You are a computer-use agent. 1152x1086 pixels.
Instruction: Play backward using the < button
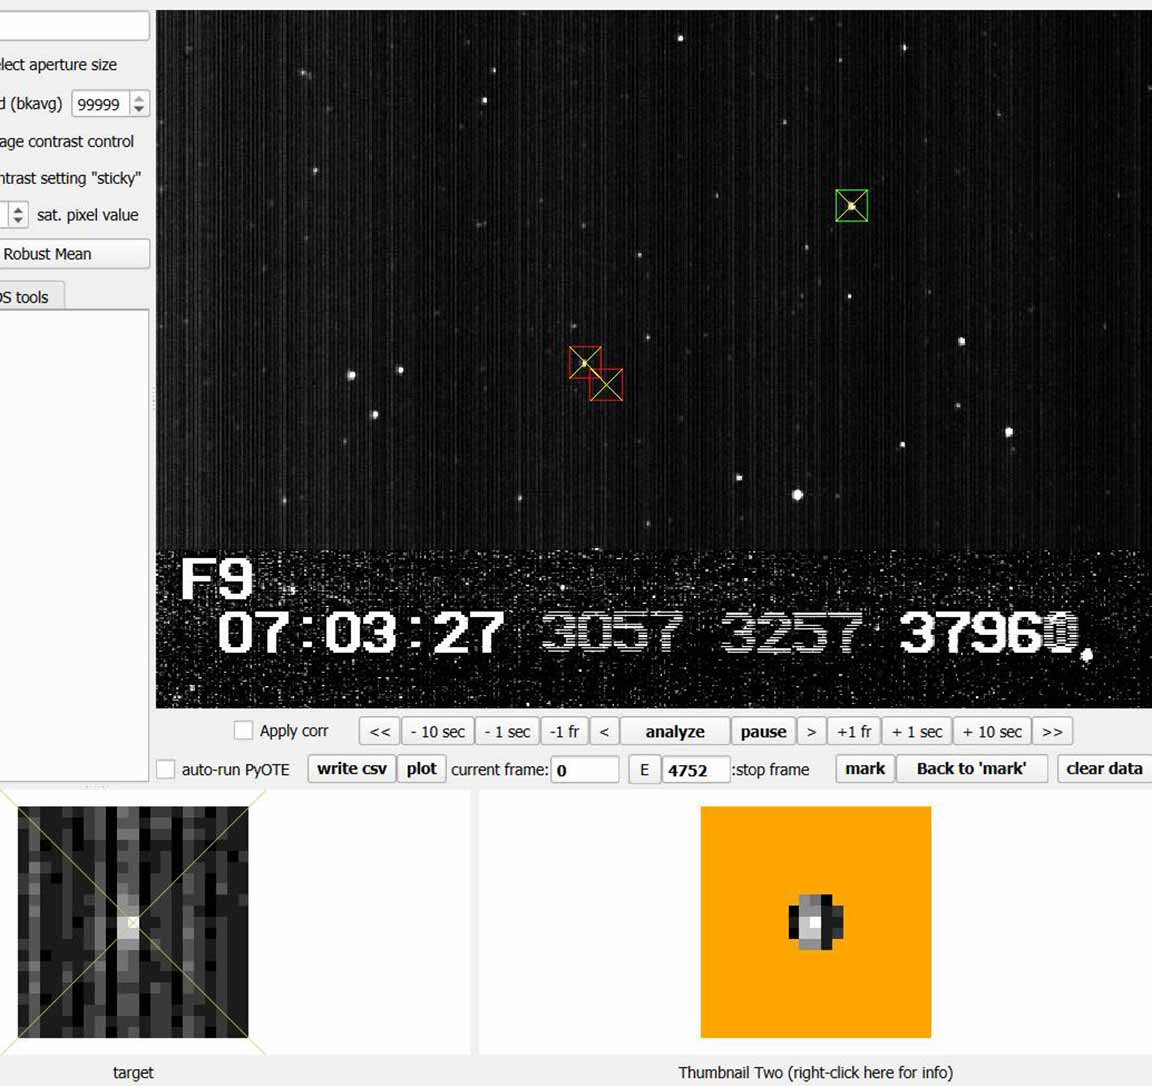[x=604, y=732]
